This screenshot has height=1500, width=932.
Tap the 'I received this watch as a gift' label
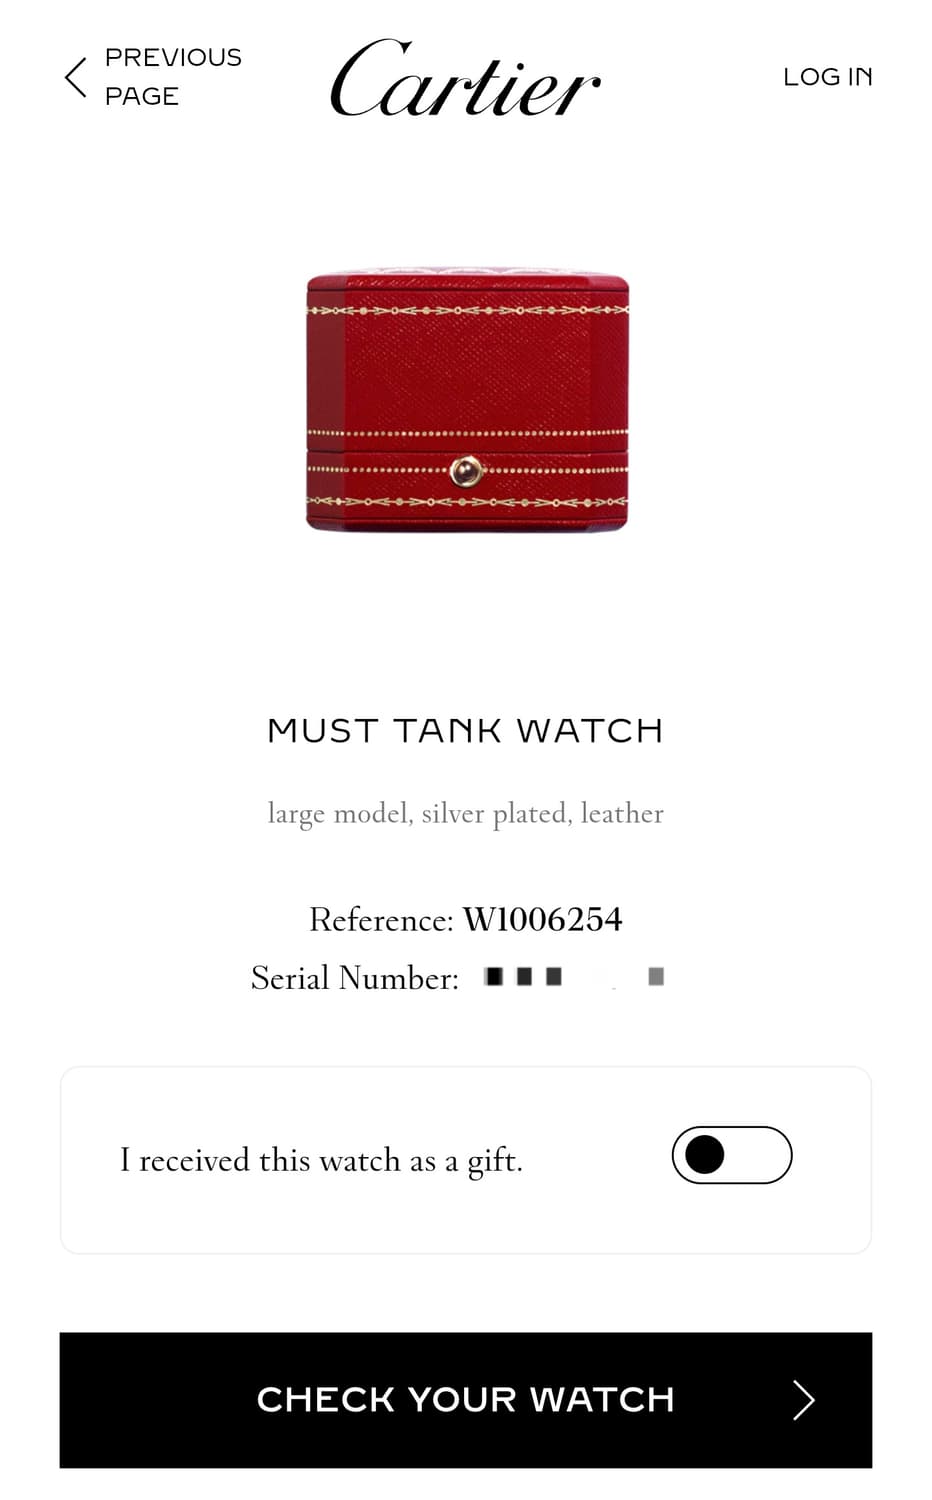(x=321, y=1160)
